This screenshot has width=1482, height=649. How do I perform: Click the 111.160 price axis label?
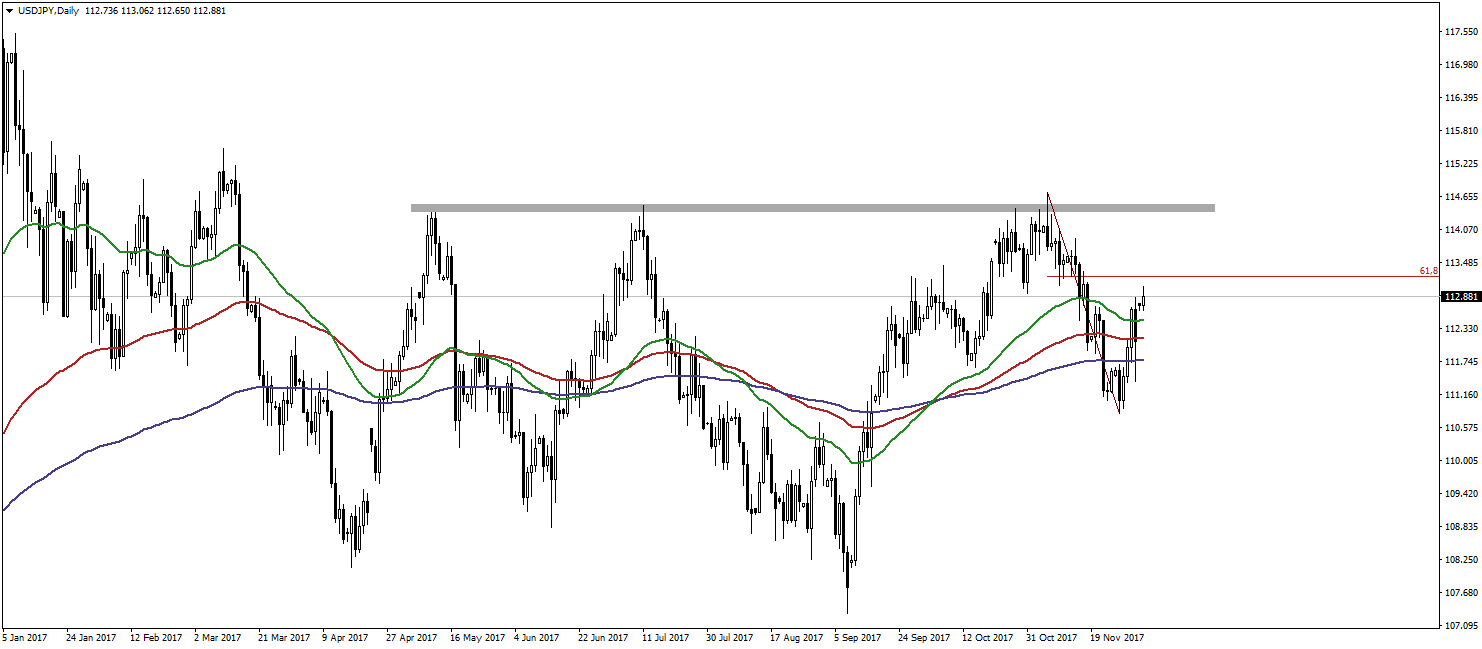point(1461,395)
